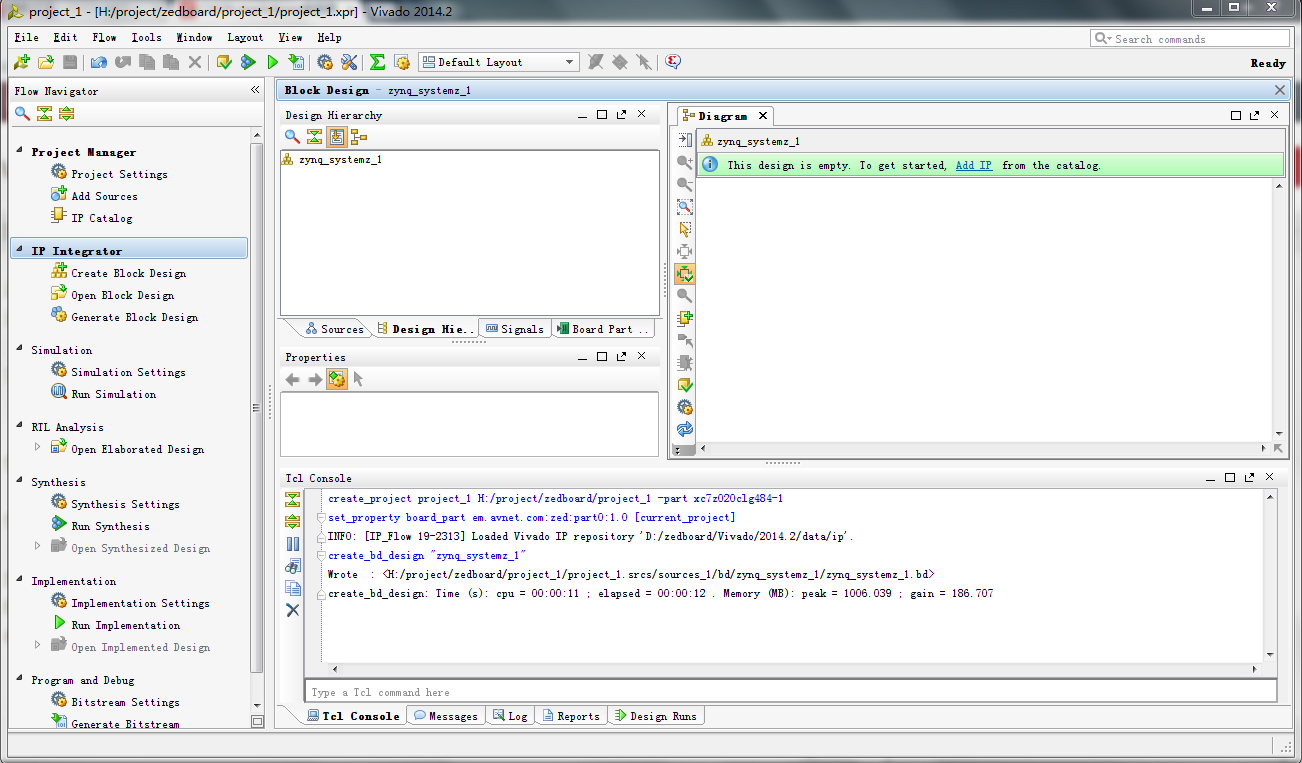Collapse the Simulation section

coord(20,349)
